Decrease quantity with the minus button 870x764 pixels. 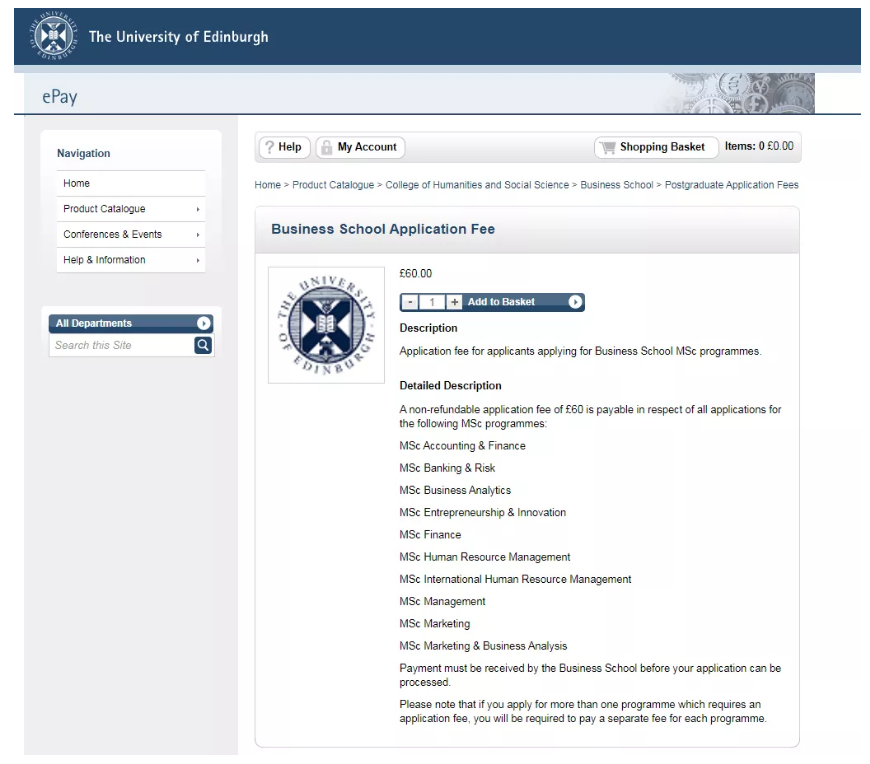tap(410, 302)
